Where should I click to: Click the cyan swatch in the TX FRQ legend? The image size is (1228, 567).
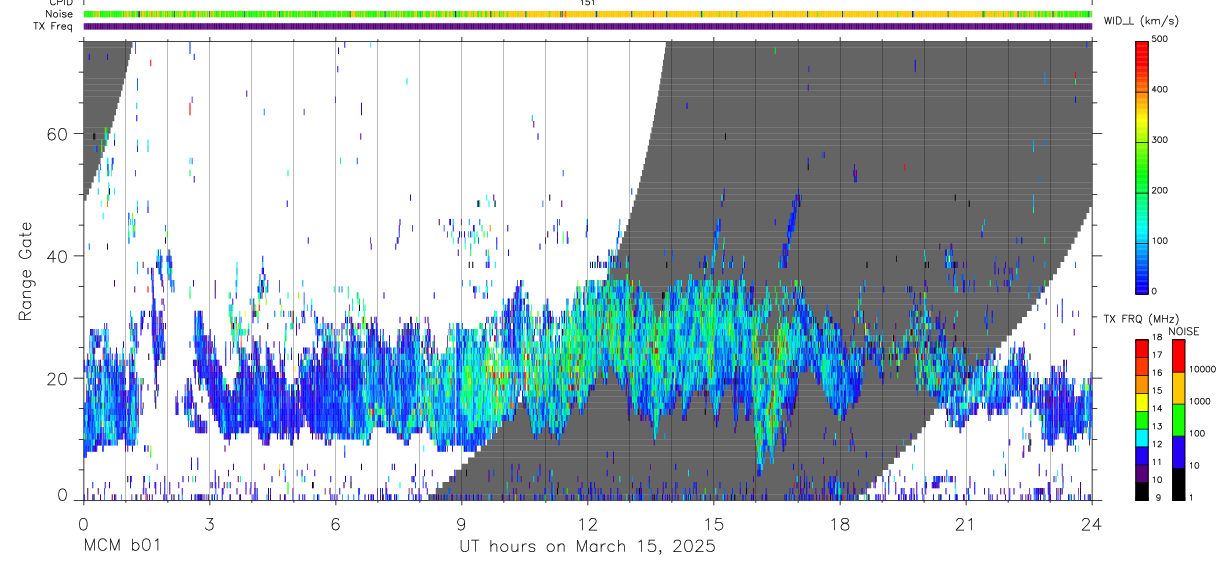pyautogui.click(x=1142, y=438)
